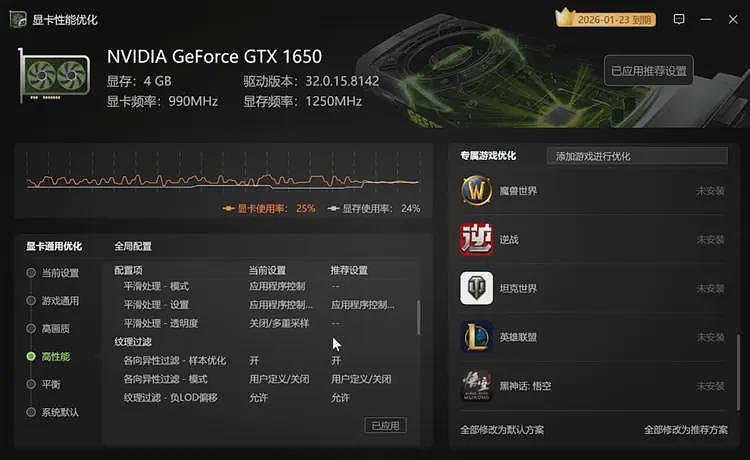750x460 pixels.
Task: Click the GPU usage line chart
Action: coord(223,173)
